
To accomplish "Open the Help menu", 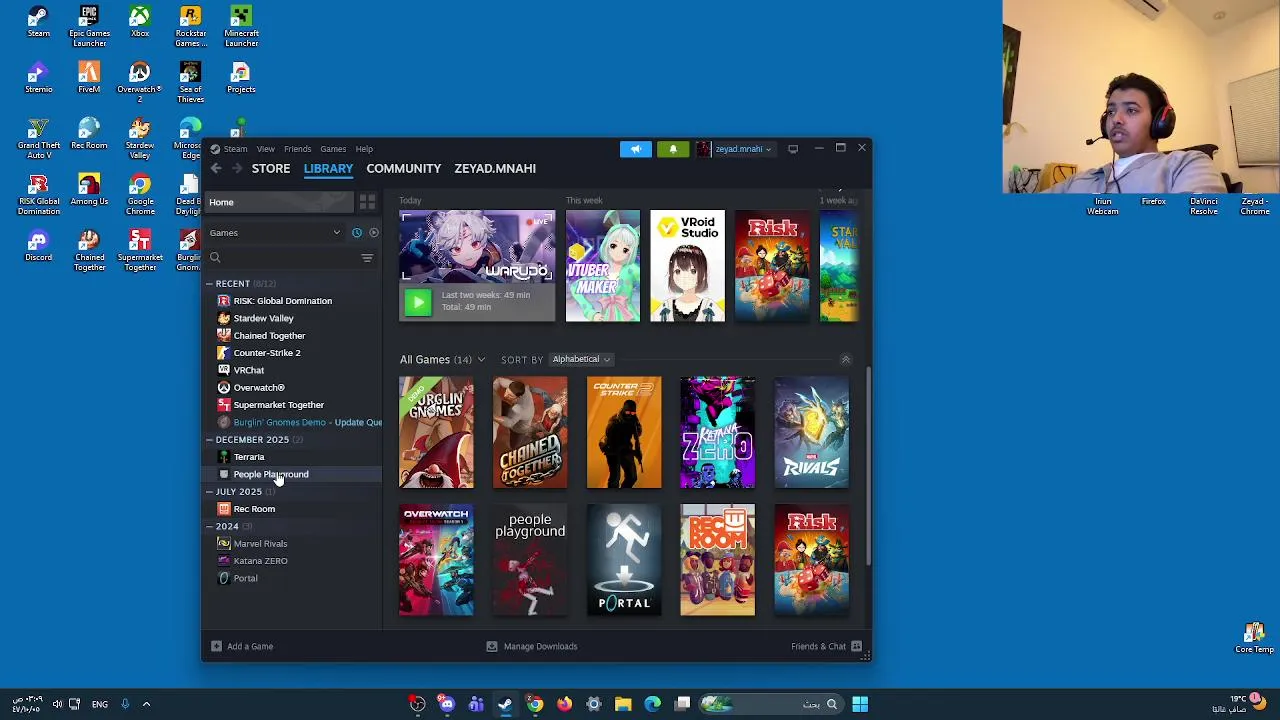I will (x=364, y=149).
